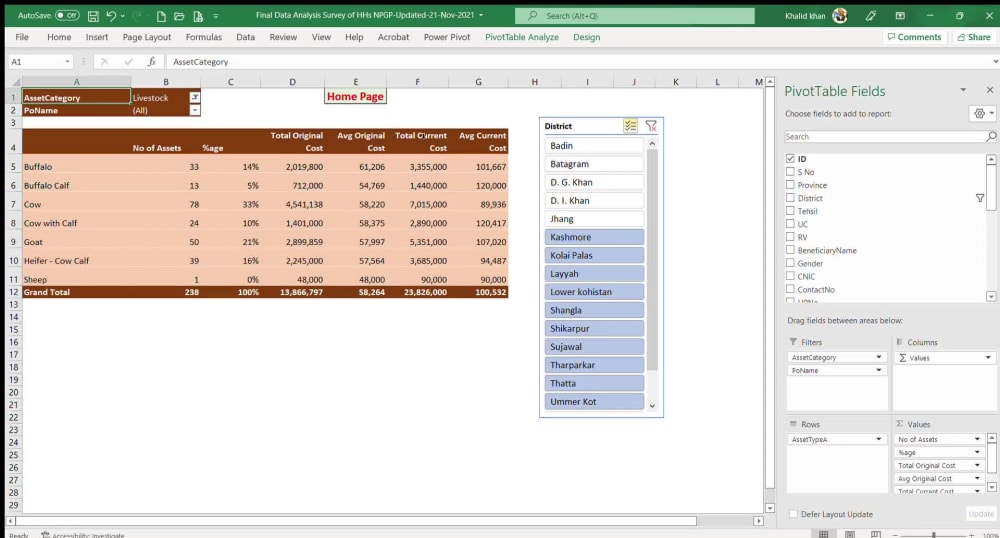
Task: Check the Gender field checkbox
Action: pos(790,263)
